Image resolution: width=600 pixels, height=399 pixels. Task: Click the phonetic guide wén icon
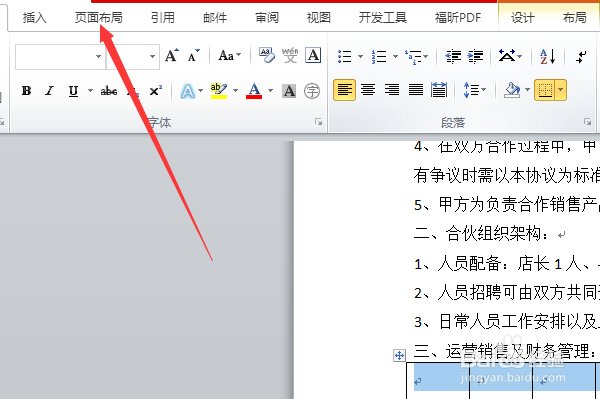tap(290, 55)
